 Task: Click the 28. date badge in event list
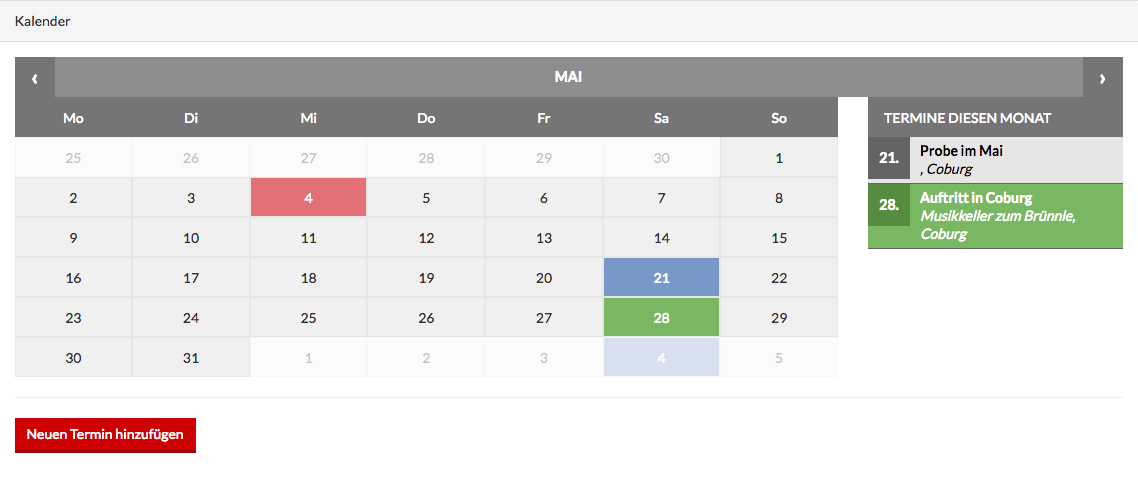(x=888, y=205)
